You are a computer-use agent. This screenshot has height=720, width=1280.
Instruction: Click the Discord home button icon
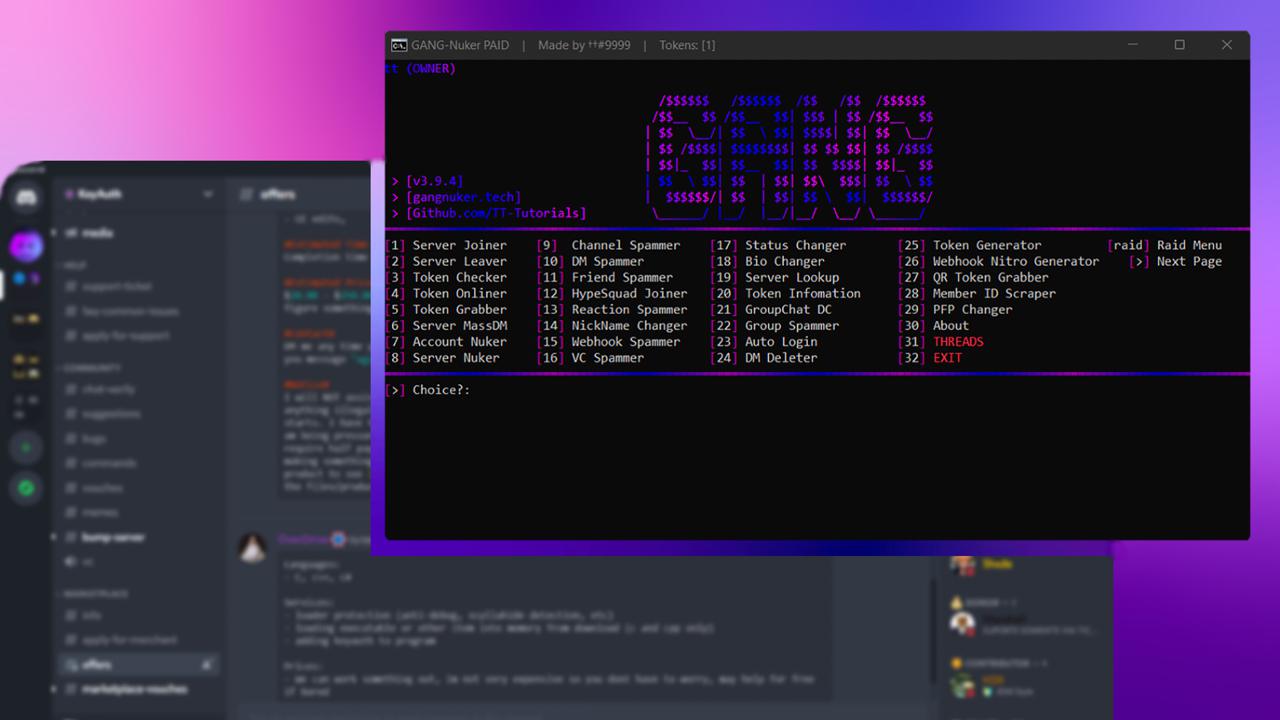point(26,198)
